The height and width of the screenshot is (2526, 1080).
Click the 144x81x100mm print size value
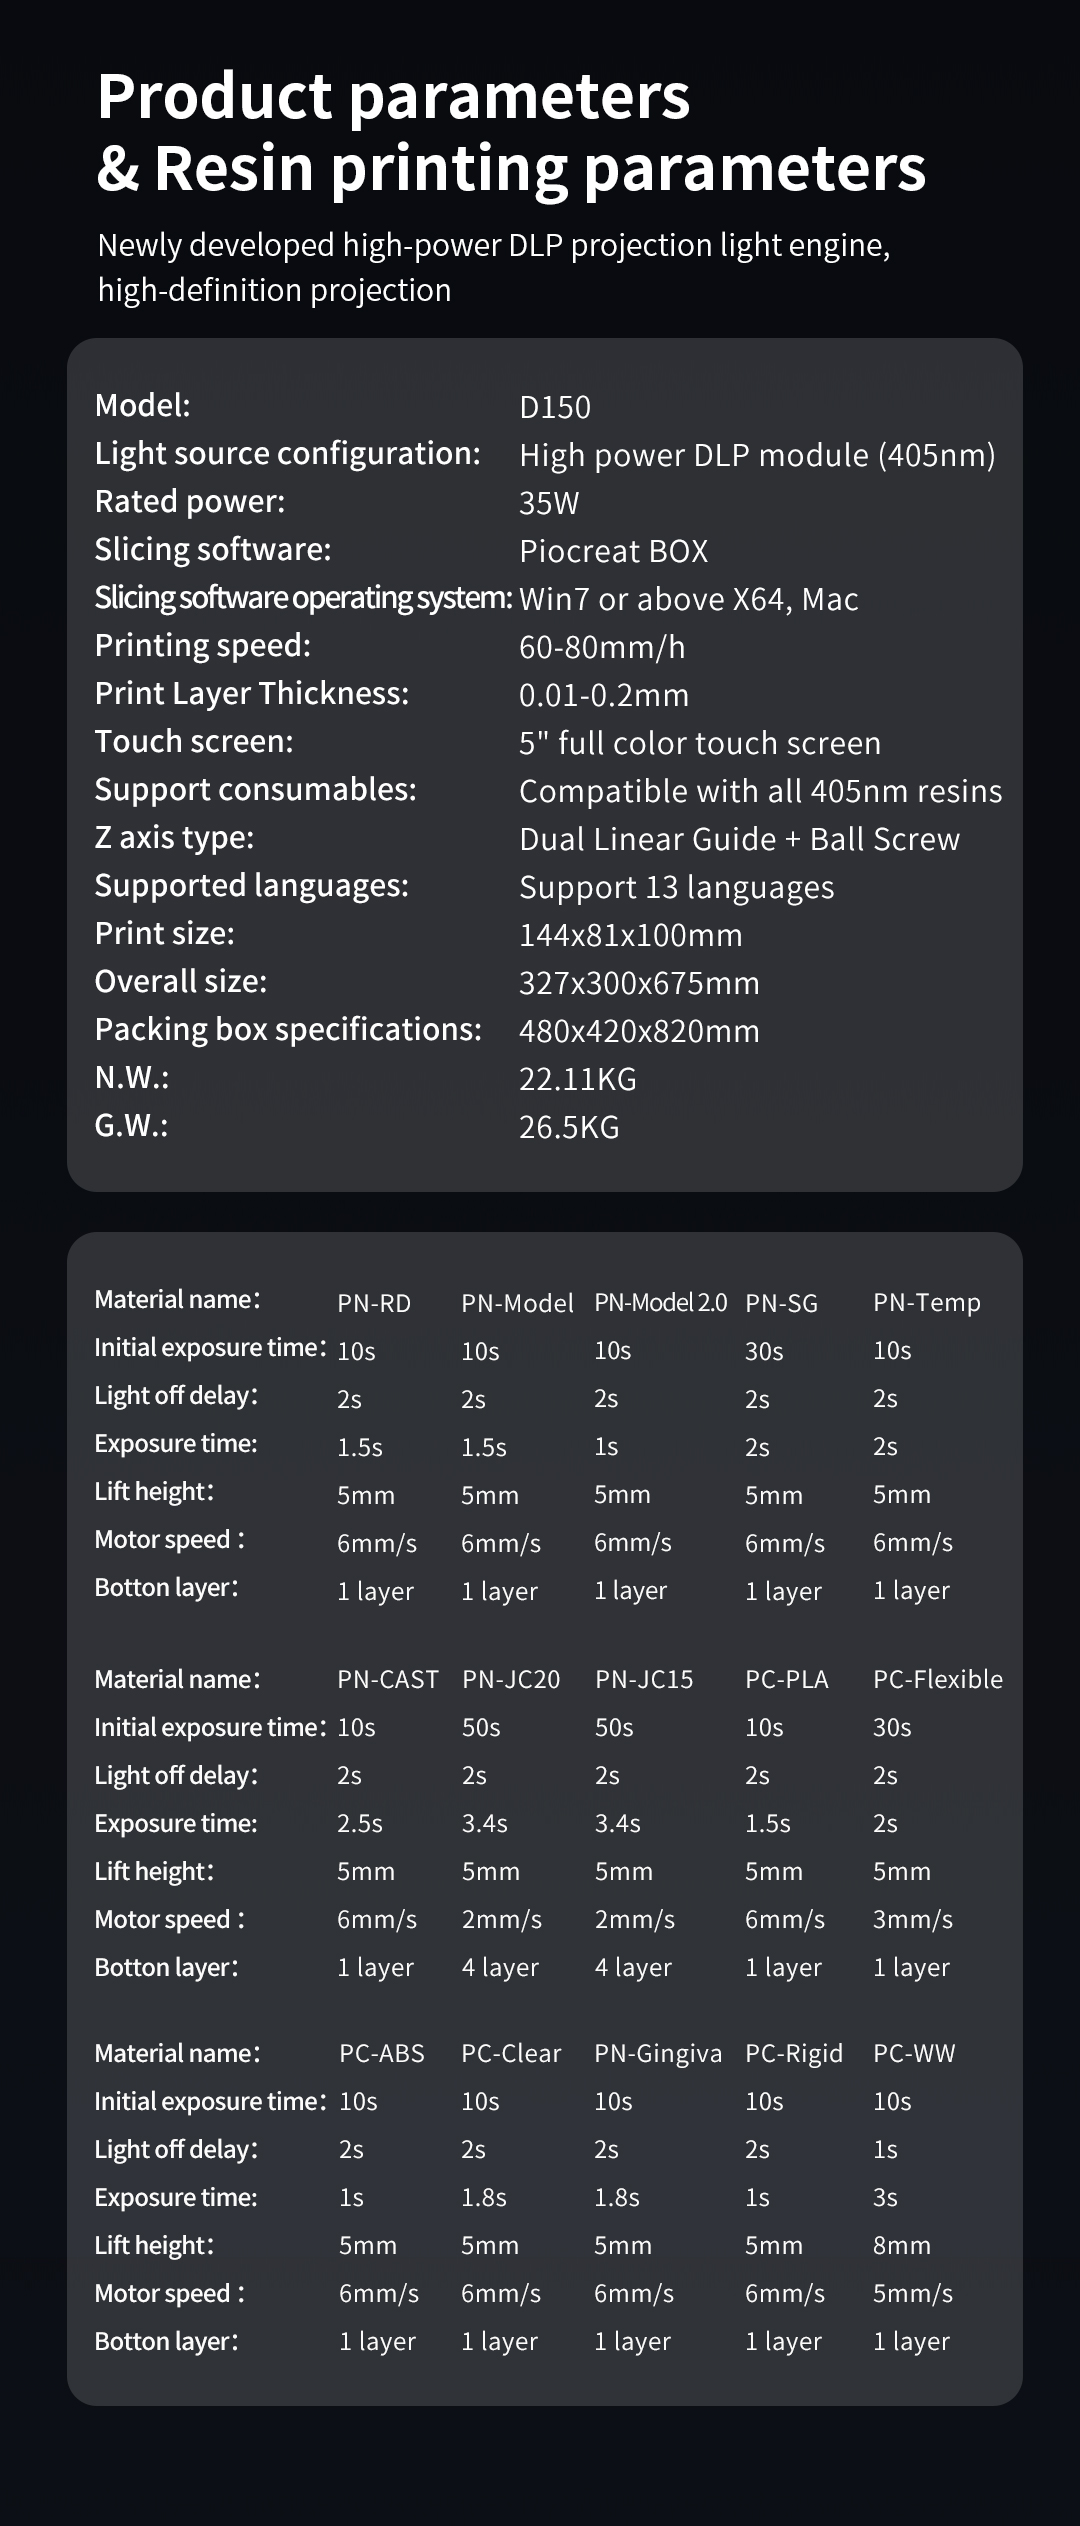click(x=630, y=935)
